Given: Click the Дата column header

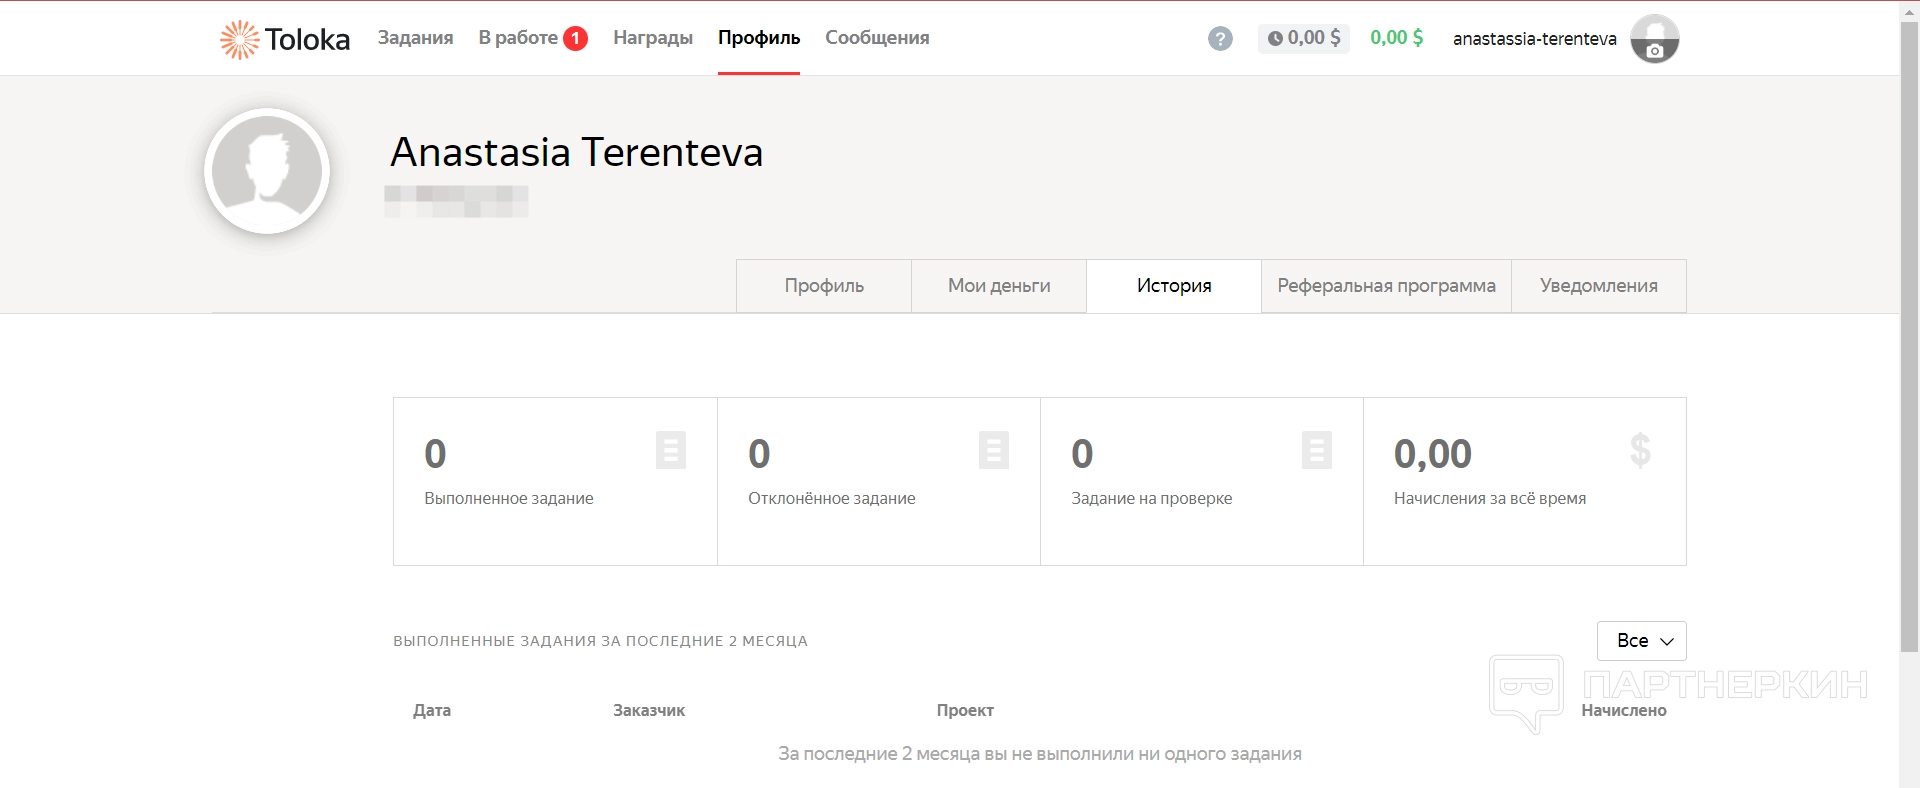Looking at the screenshot, I should click(x=432, y=710).
